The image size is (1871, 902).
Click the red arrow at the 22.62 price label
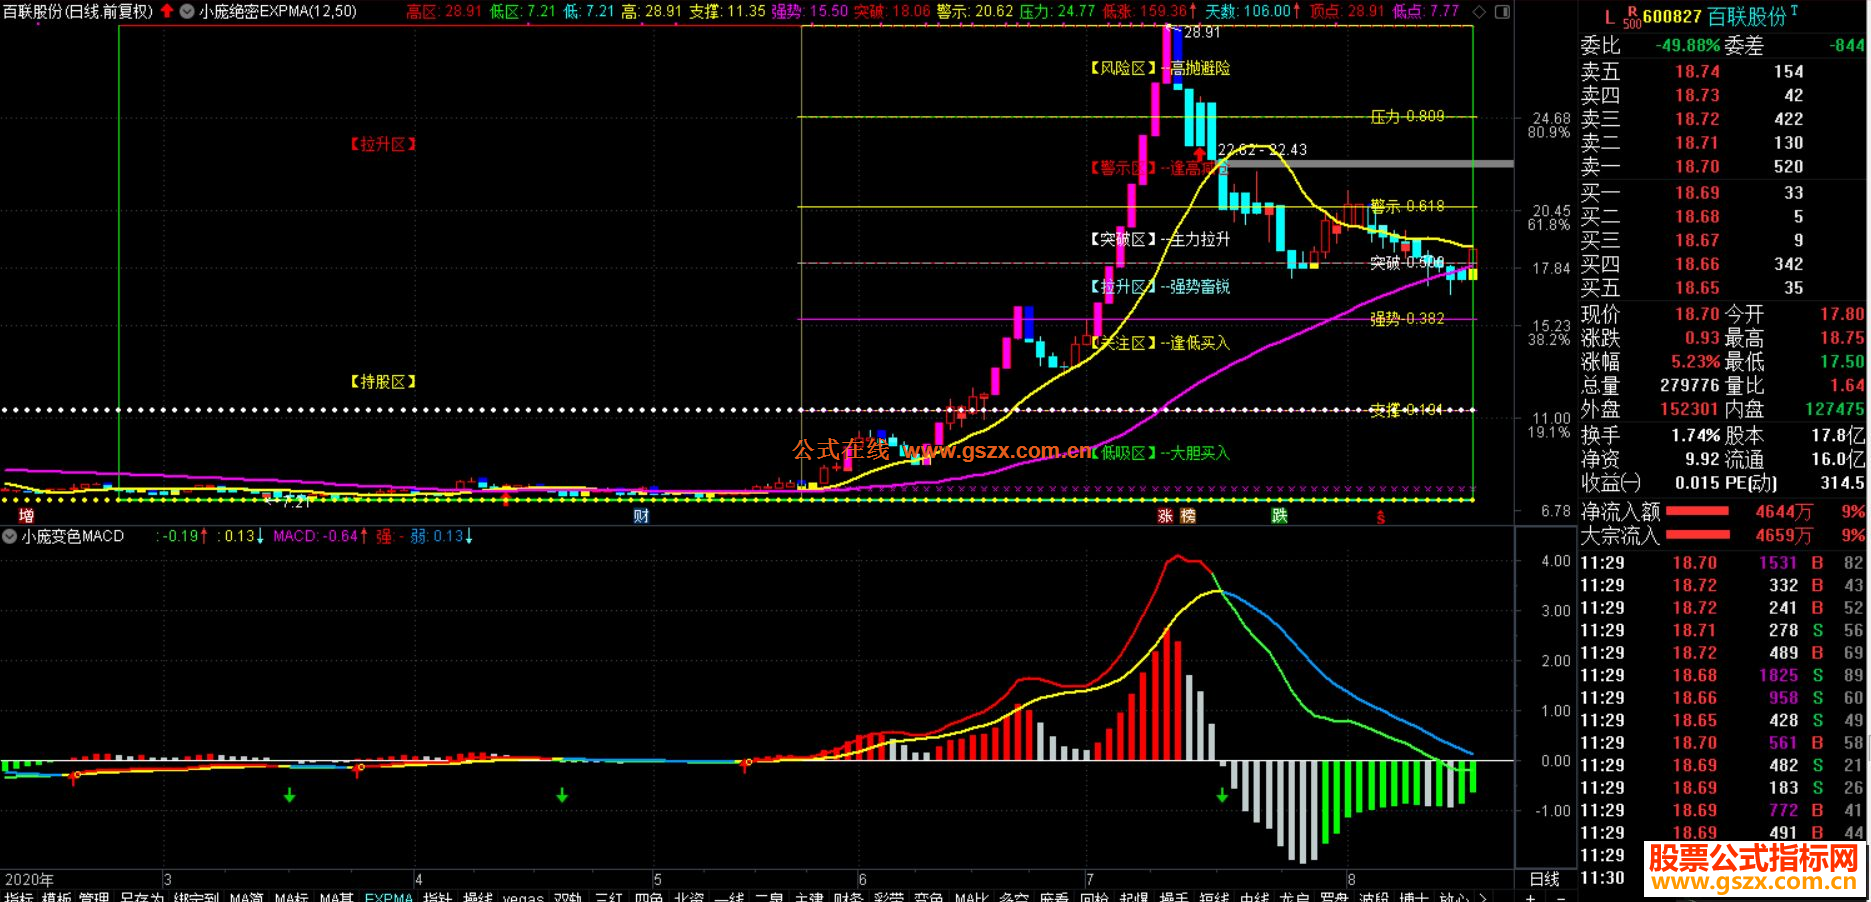click(1200, 156)
